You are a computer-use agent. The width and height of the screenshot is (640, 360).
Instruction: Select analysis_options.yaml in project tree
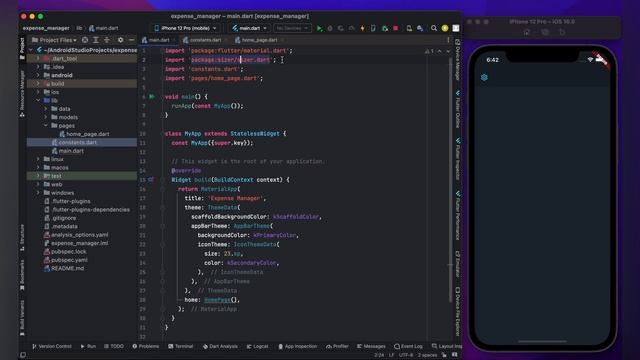coord(76,235)
